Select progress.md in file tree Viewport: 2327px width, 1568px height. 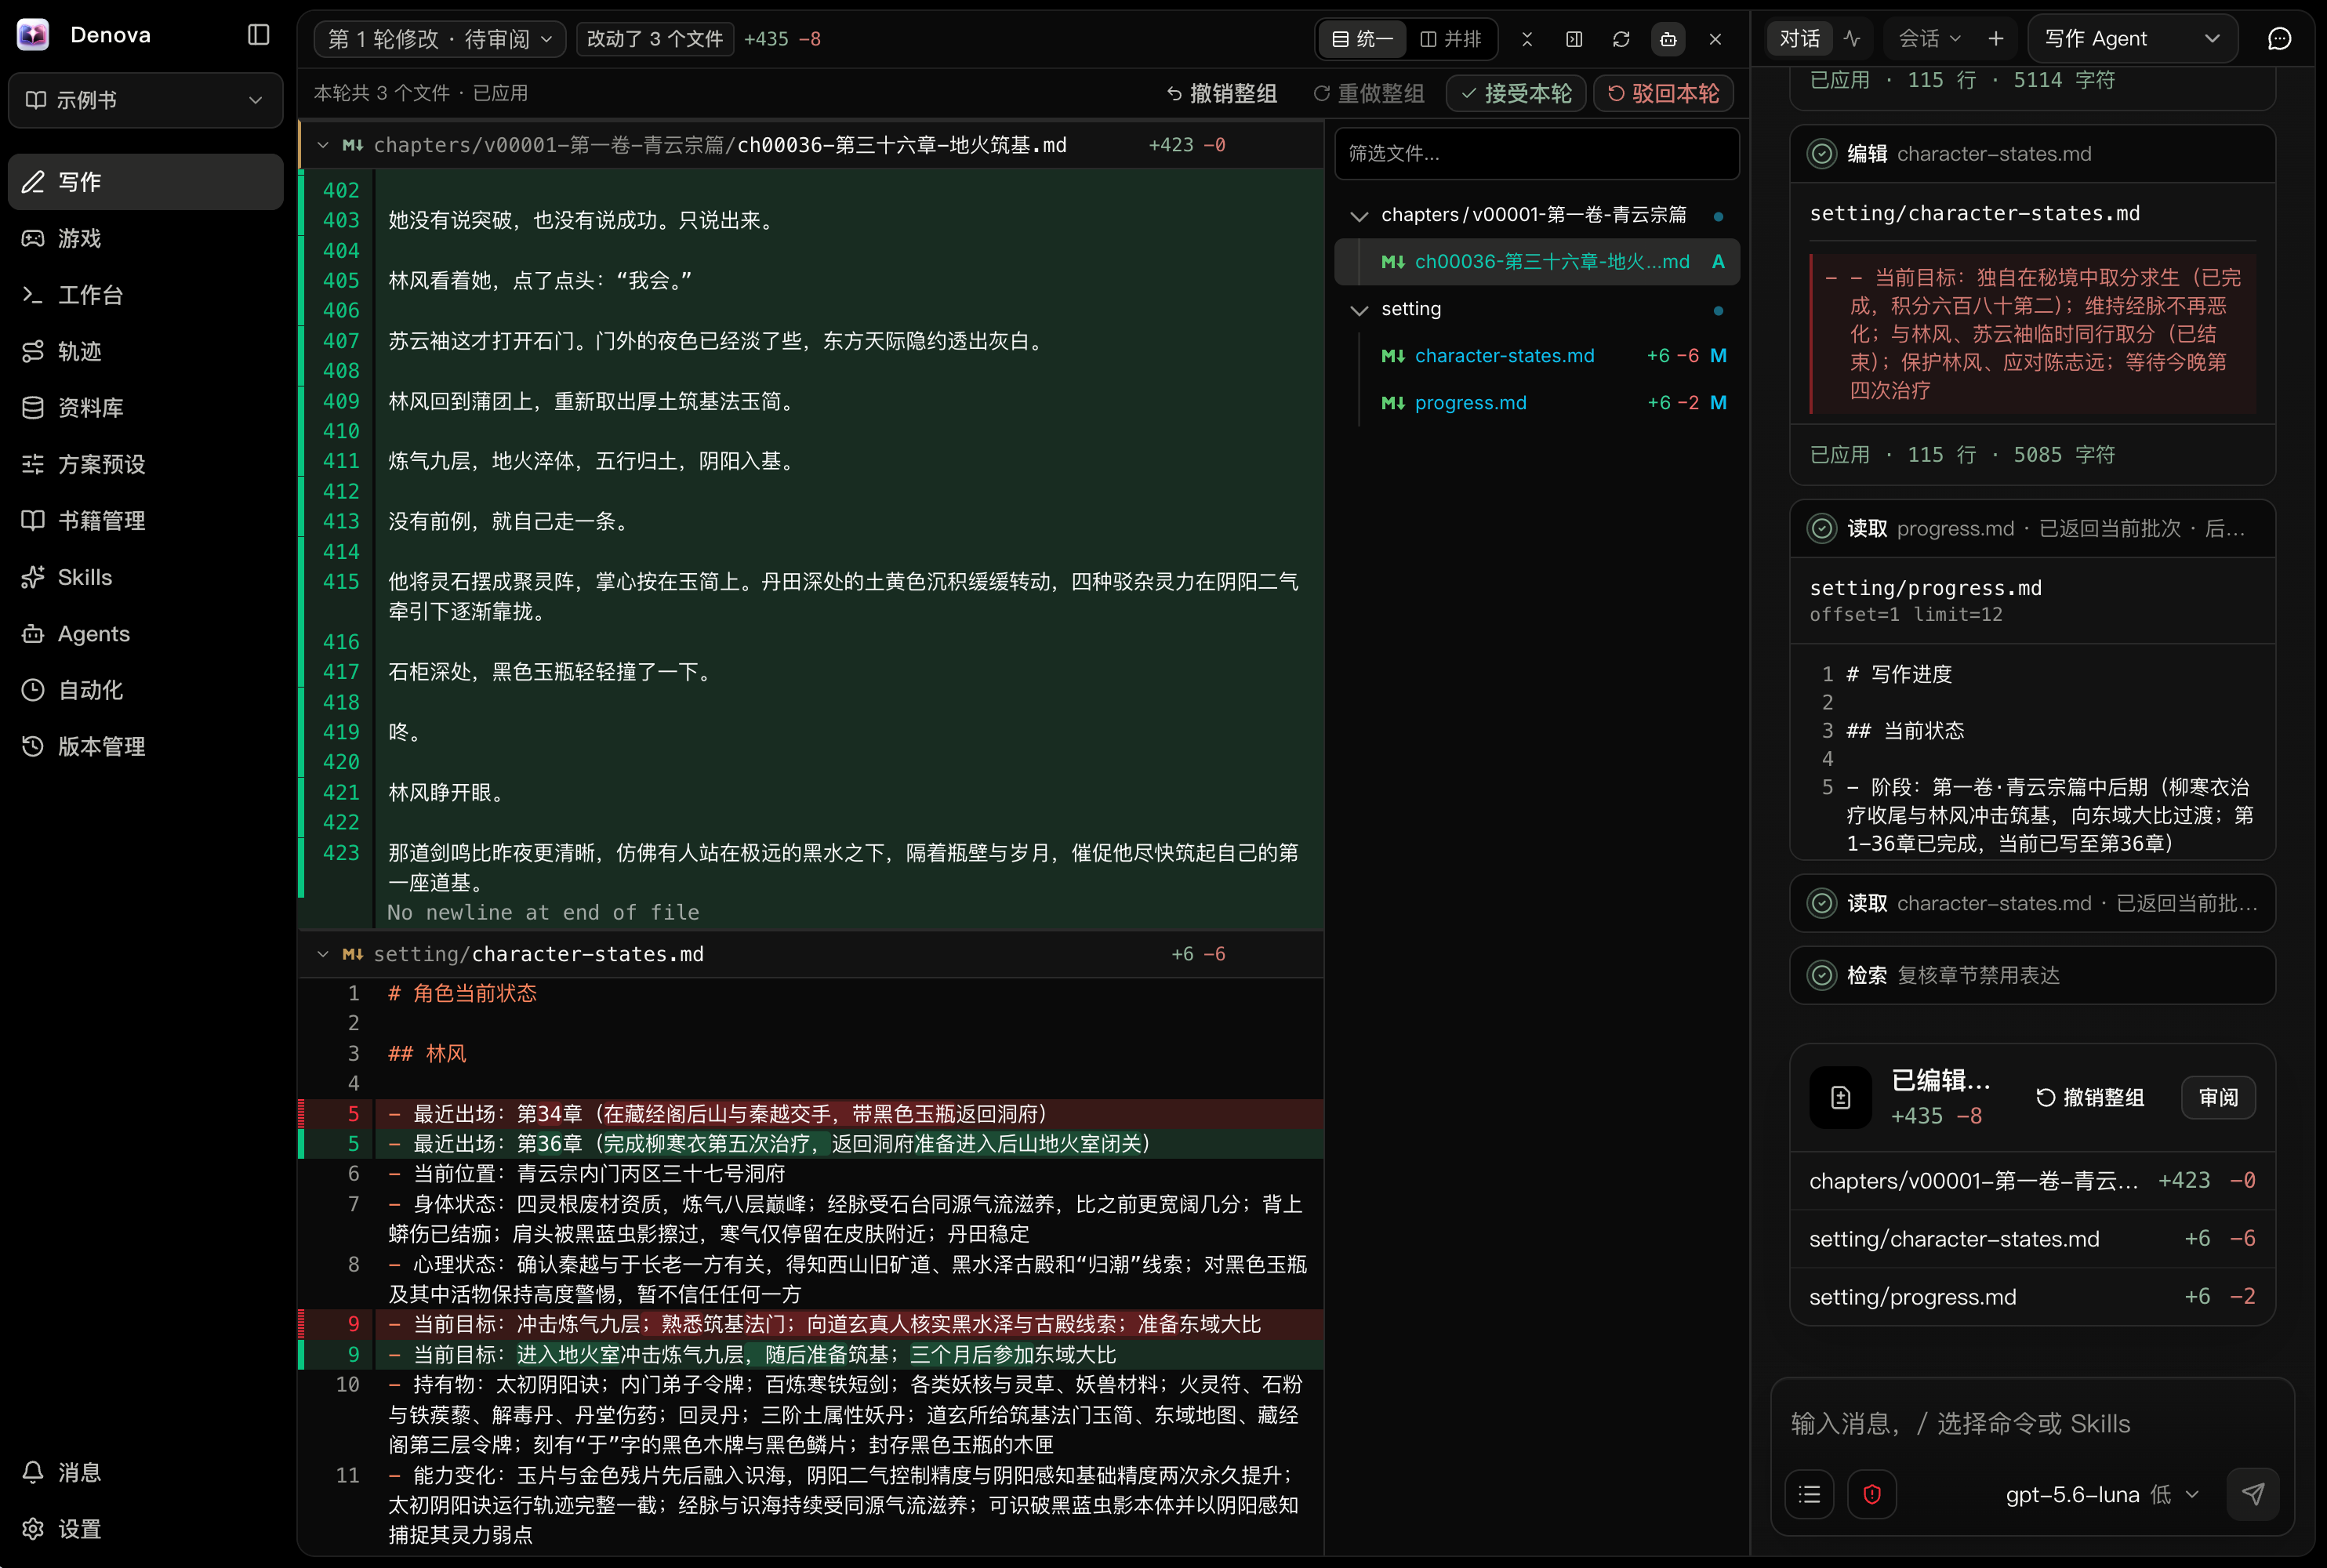1537,403
